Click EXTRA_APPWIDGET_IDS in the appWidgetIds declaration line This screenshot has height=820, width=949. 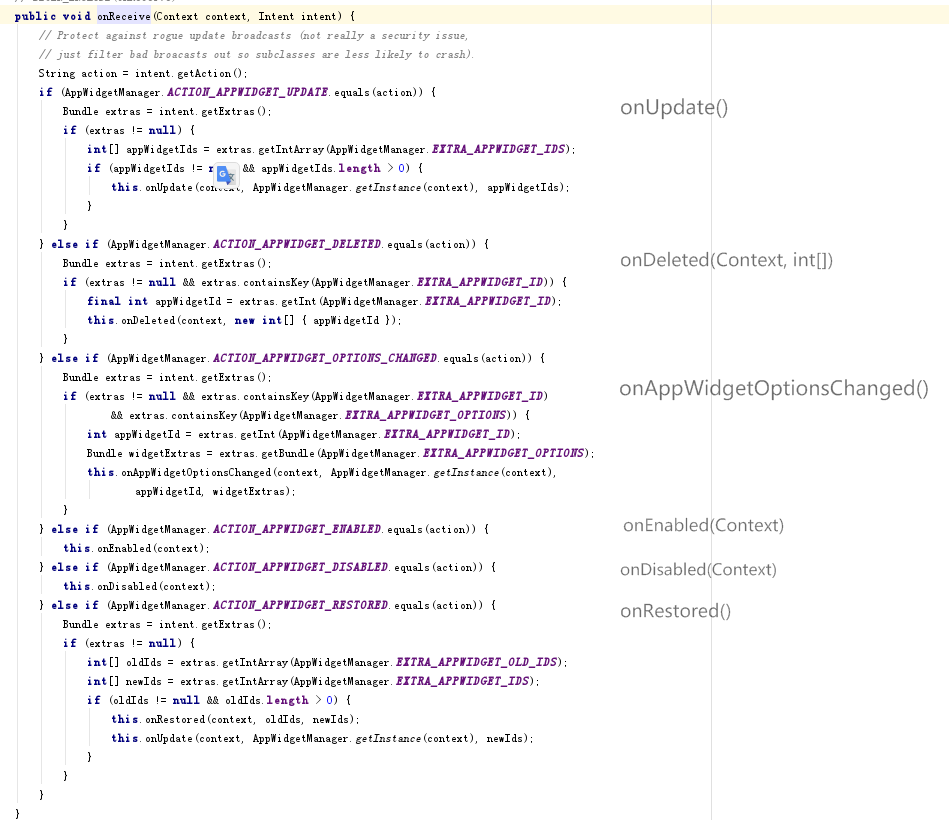[499, 149]
